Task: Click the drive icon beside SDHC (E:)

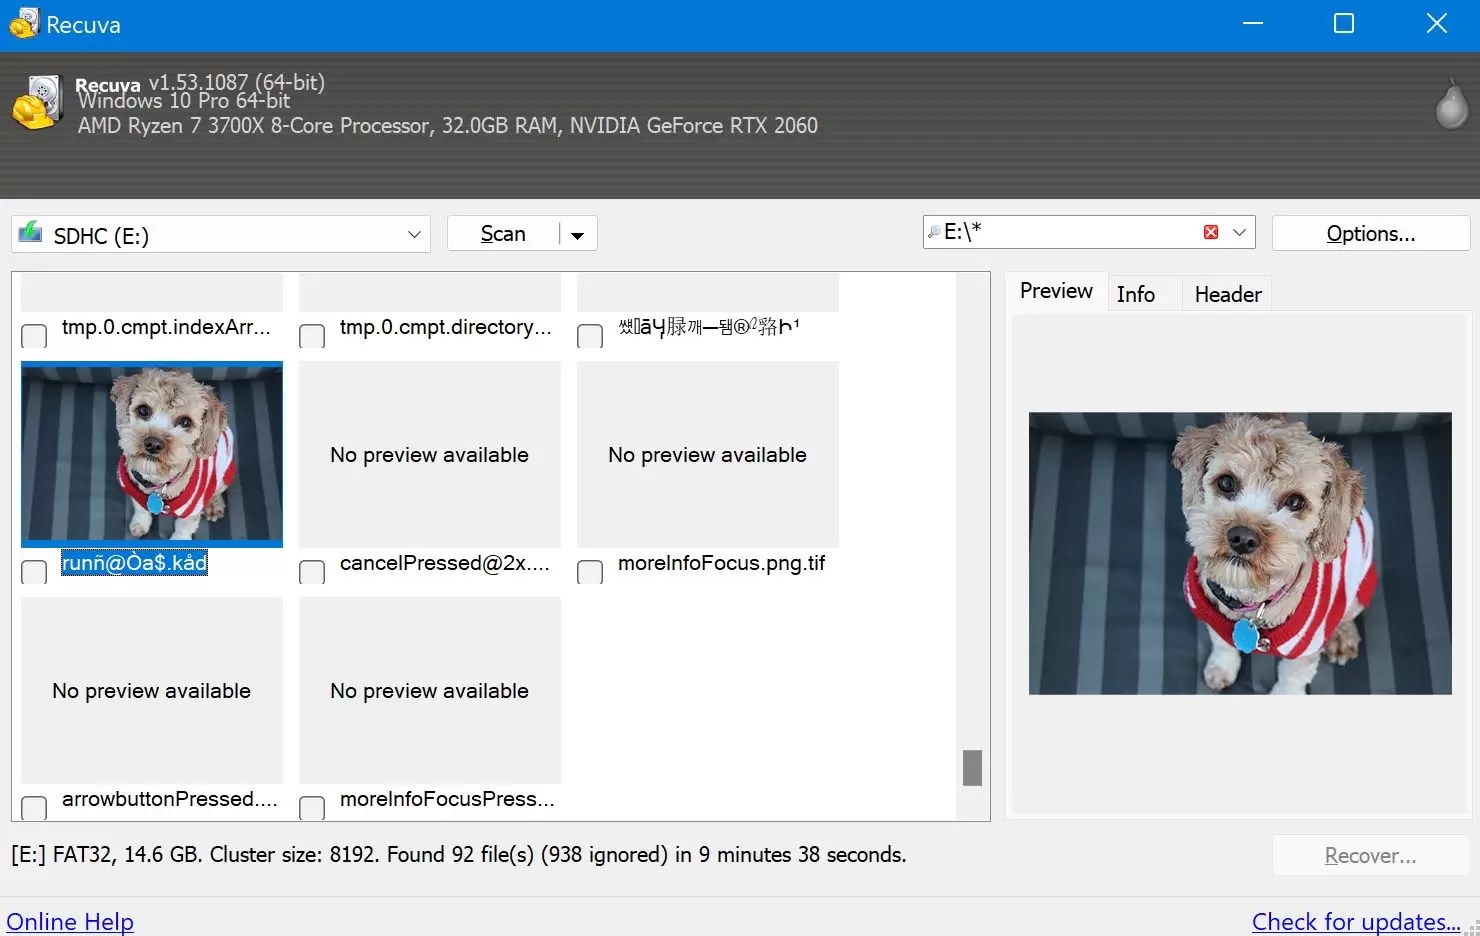Action: tap(30, 233)
